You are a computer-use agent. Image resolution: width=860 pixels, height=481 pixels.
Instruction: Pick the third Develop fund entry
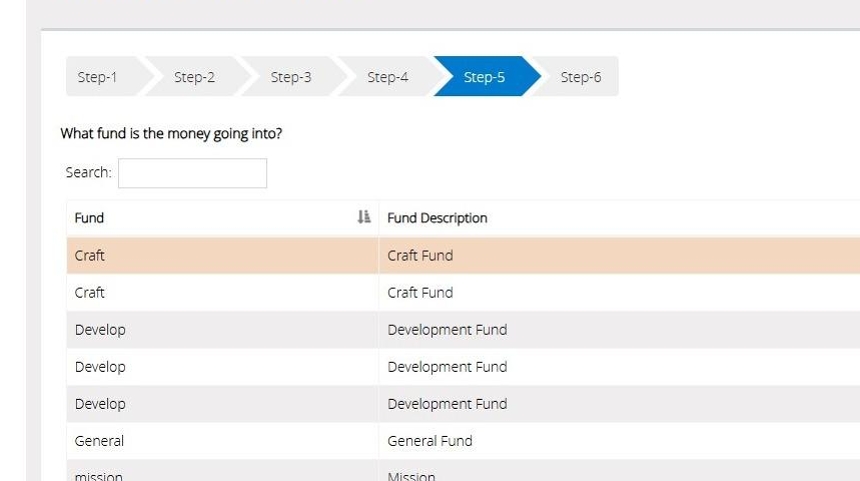pos(100,404)
